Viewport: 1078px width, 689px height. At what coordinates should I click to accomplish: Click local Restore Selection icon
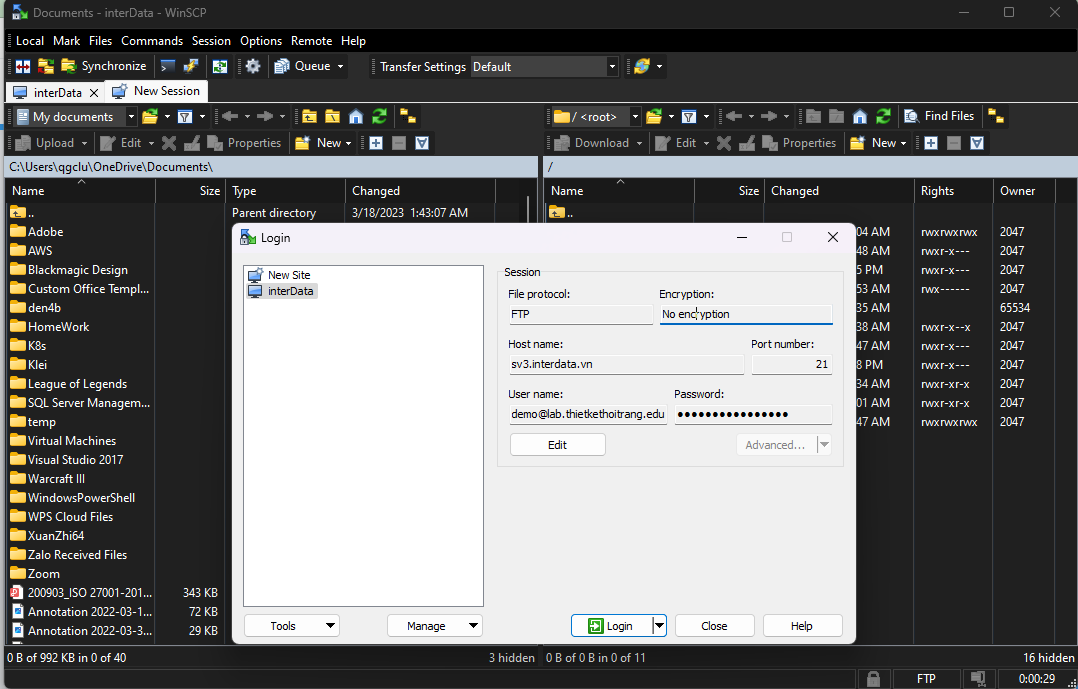tap(422, 143)
